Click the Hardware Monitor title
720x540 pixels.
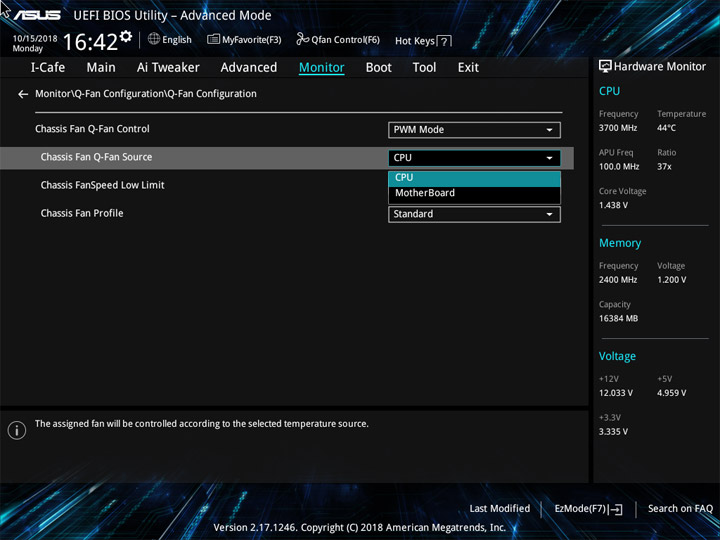[x=659, y=67]
